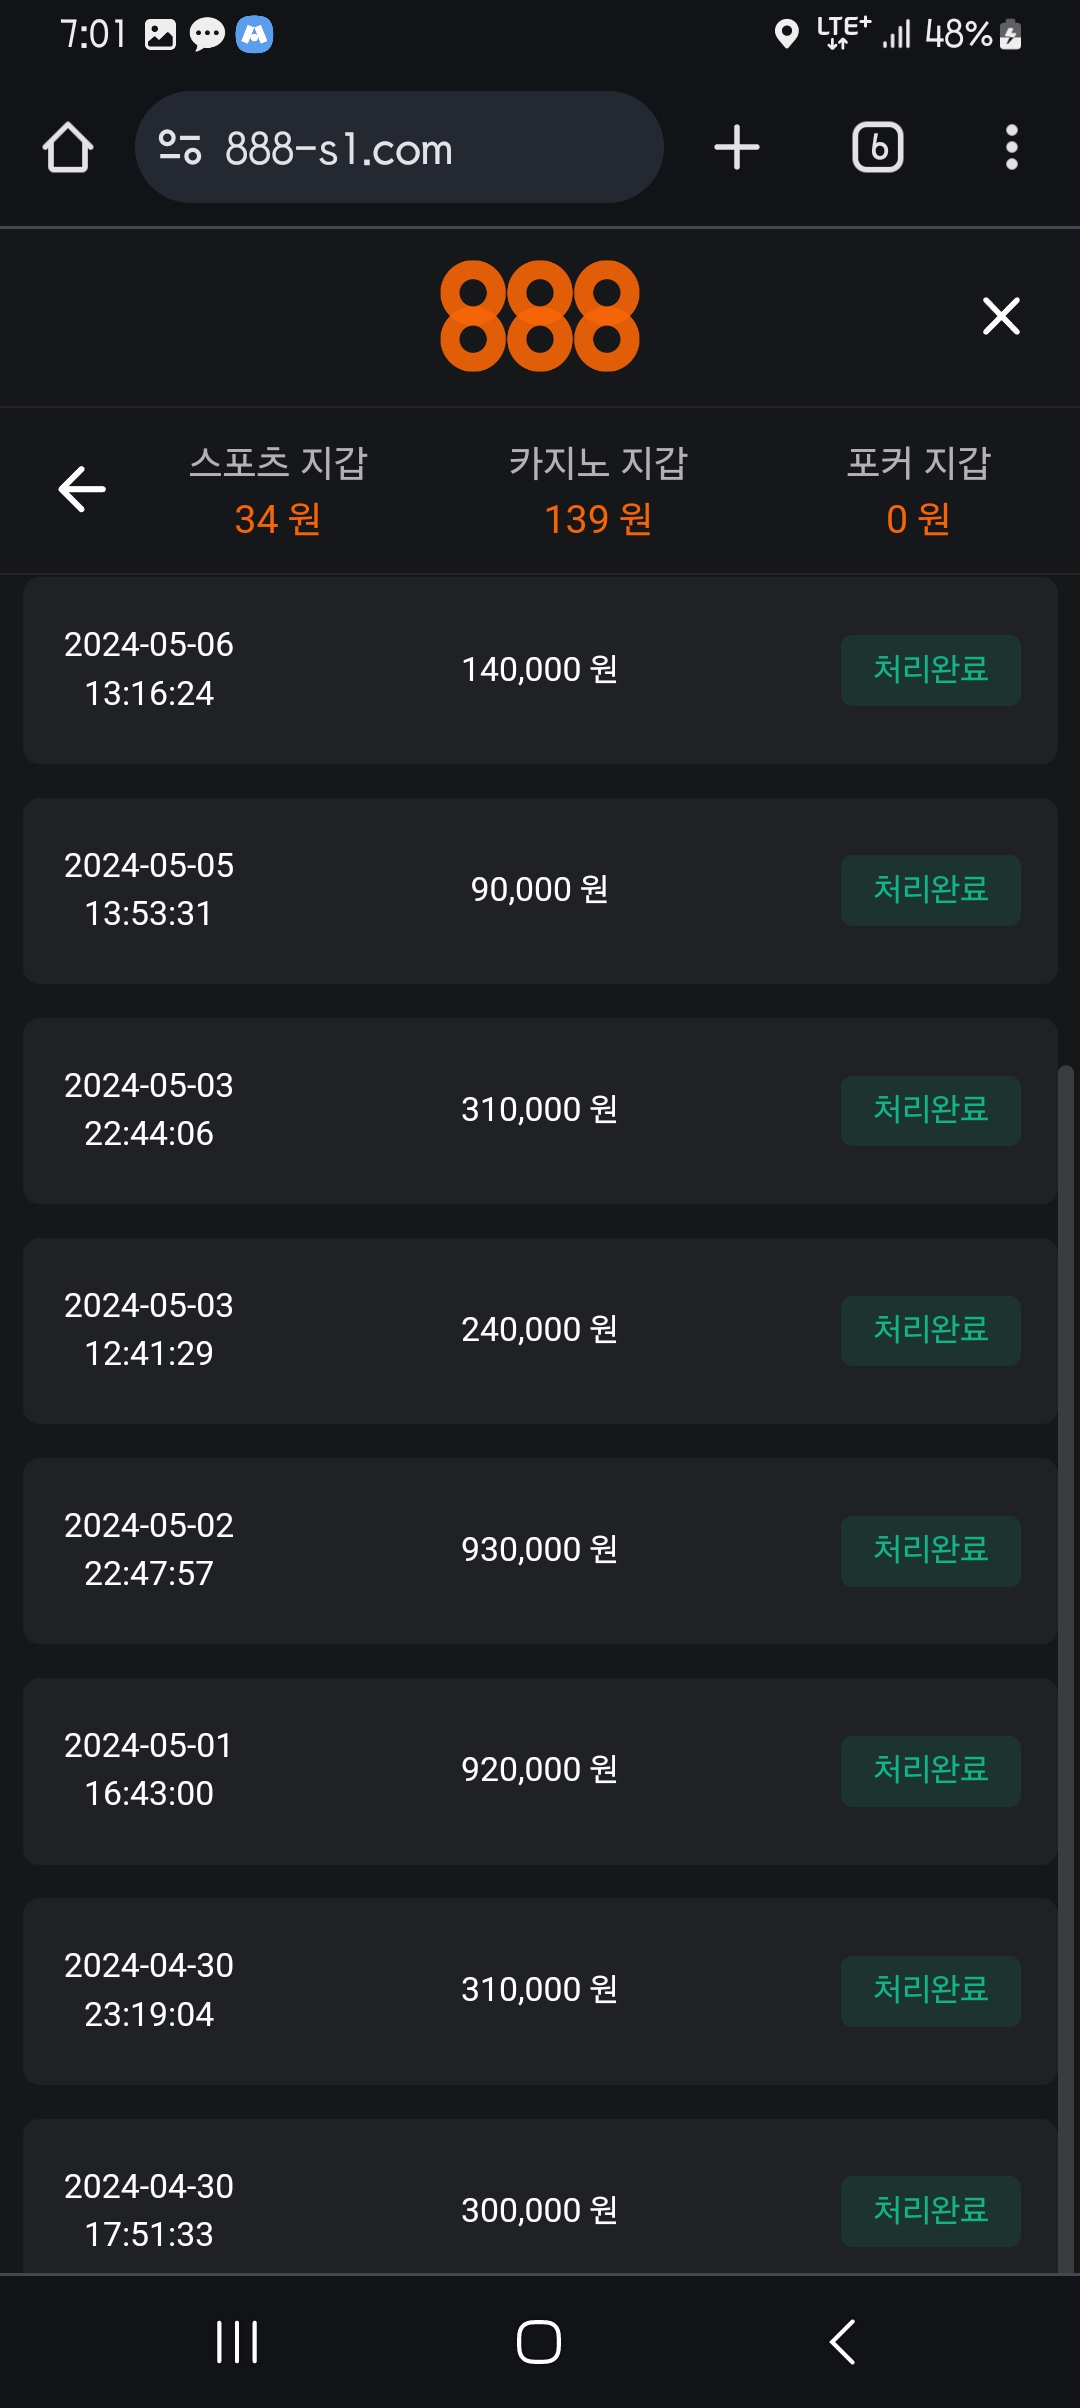Open the 2024-05-05 90,000 원 transaction row
This screenshot has height=2408, width=1080.
point(540,890)
